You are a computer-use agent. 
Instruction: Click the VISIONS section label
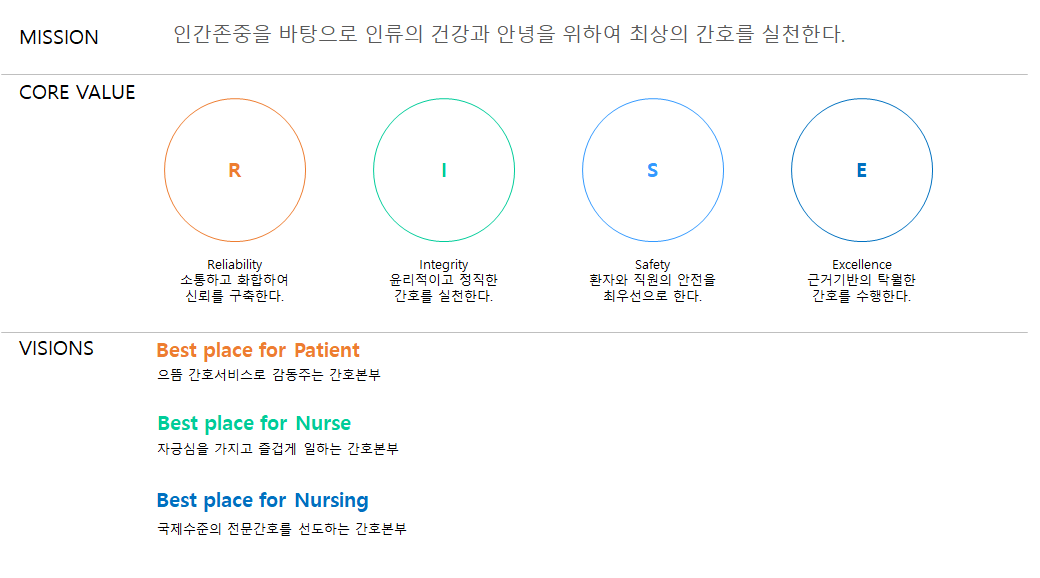coord(56,348)
